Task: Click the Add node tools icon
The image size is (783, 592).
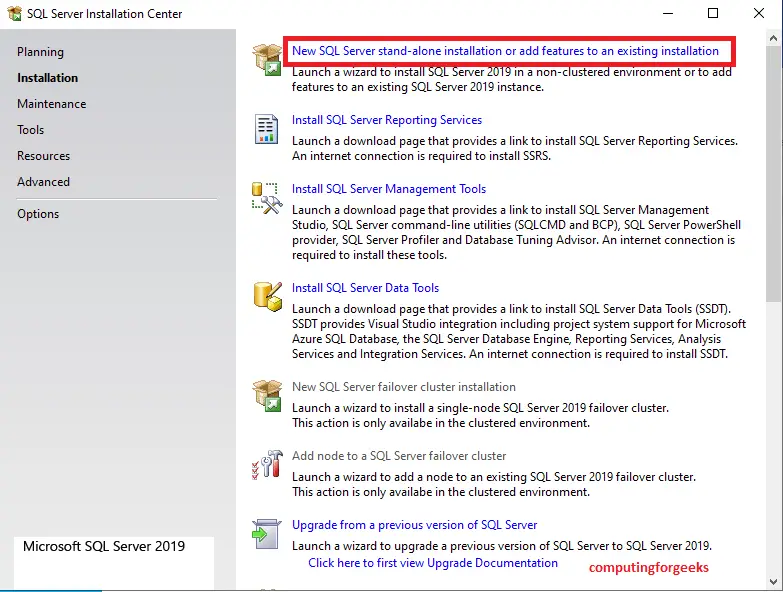Action: coord(267,464)
